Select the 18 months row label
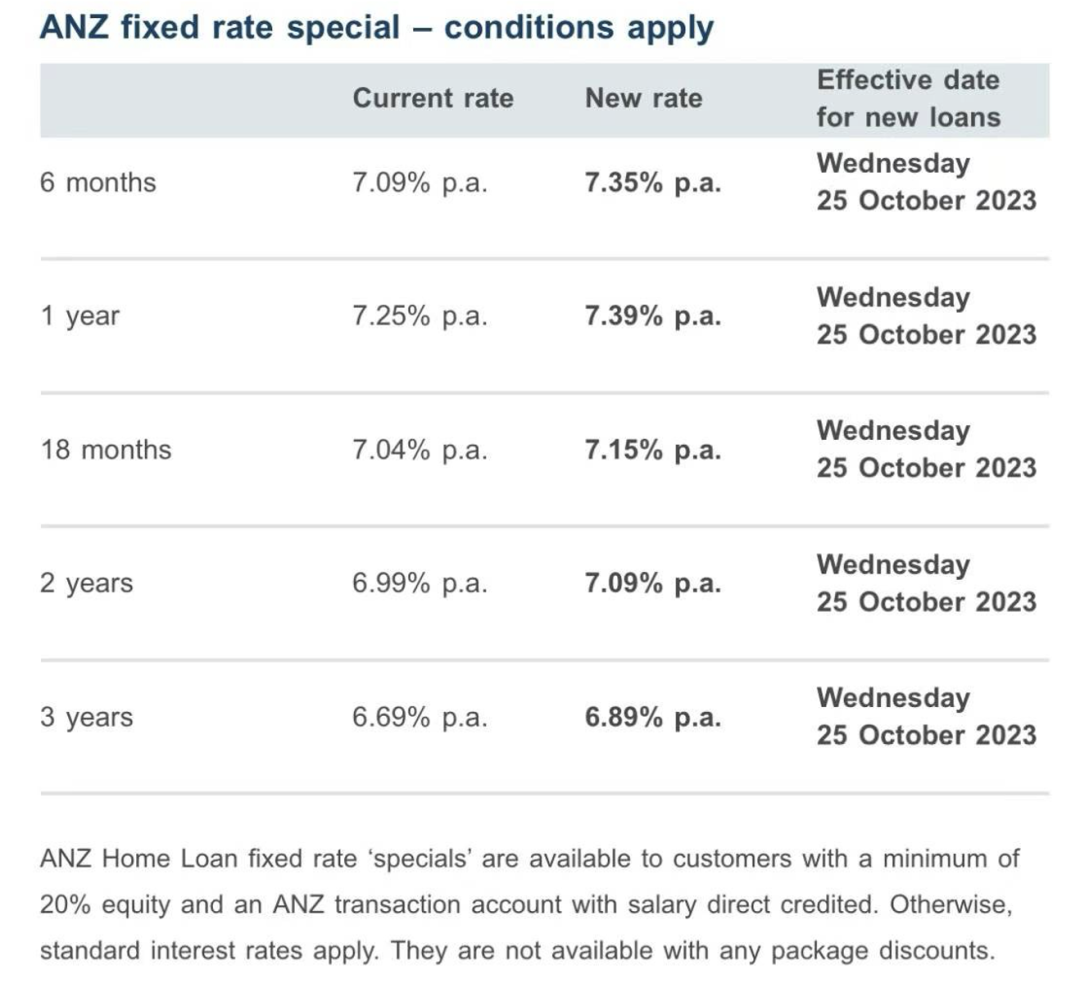1080x988 pixels. click(x=105, y=450)
